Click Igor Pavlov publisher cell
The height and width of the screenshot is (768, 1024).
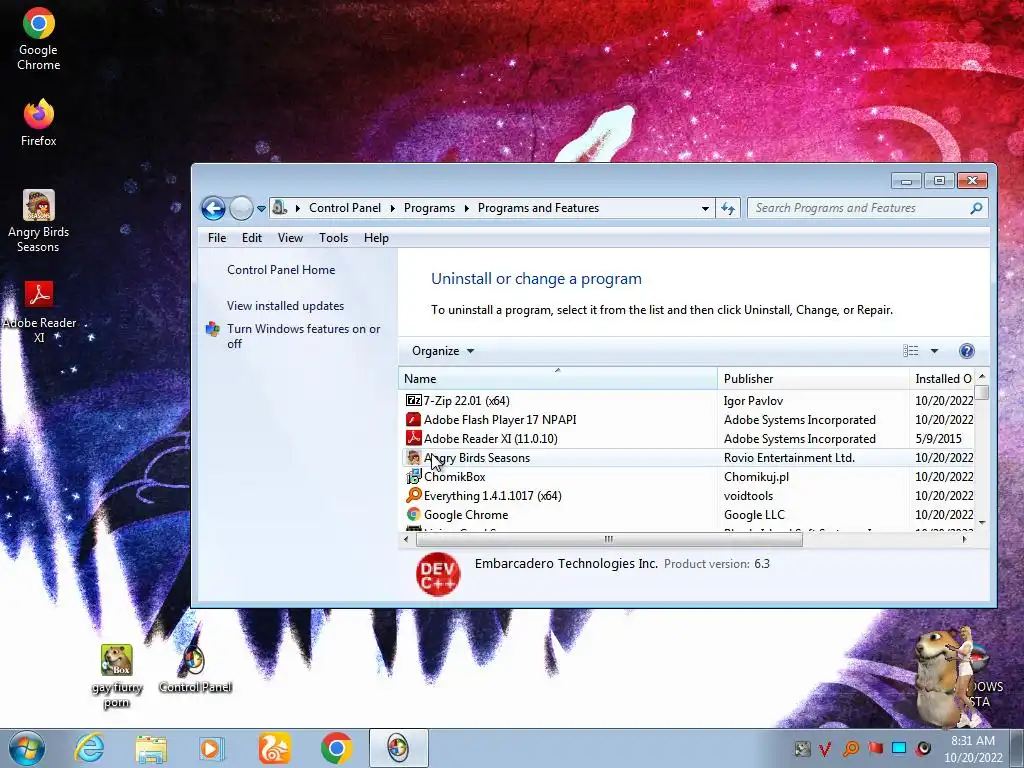tap(753, 400)
